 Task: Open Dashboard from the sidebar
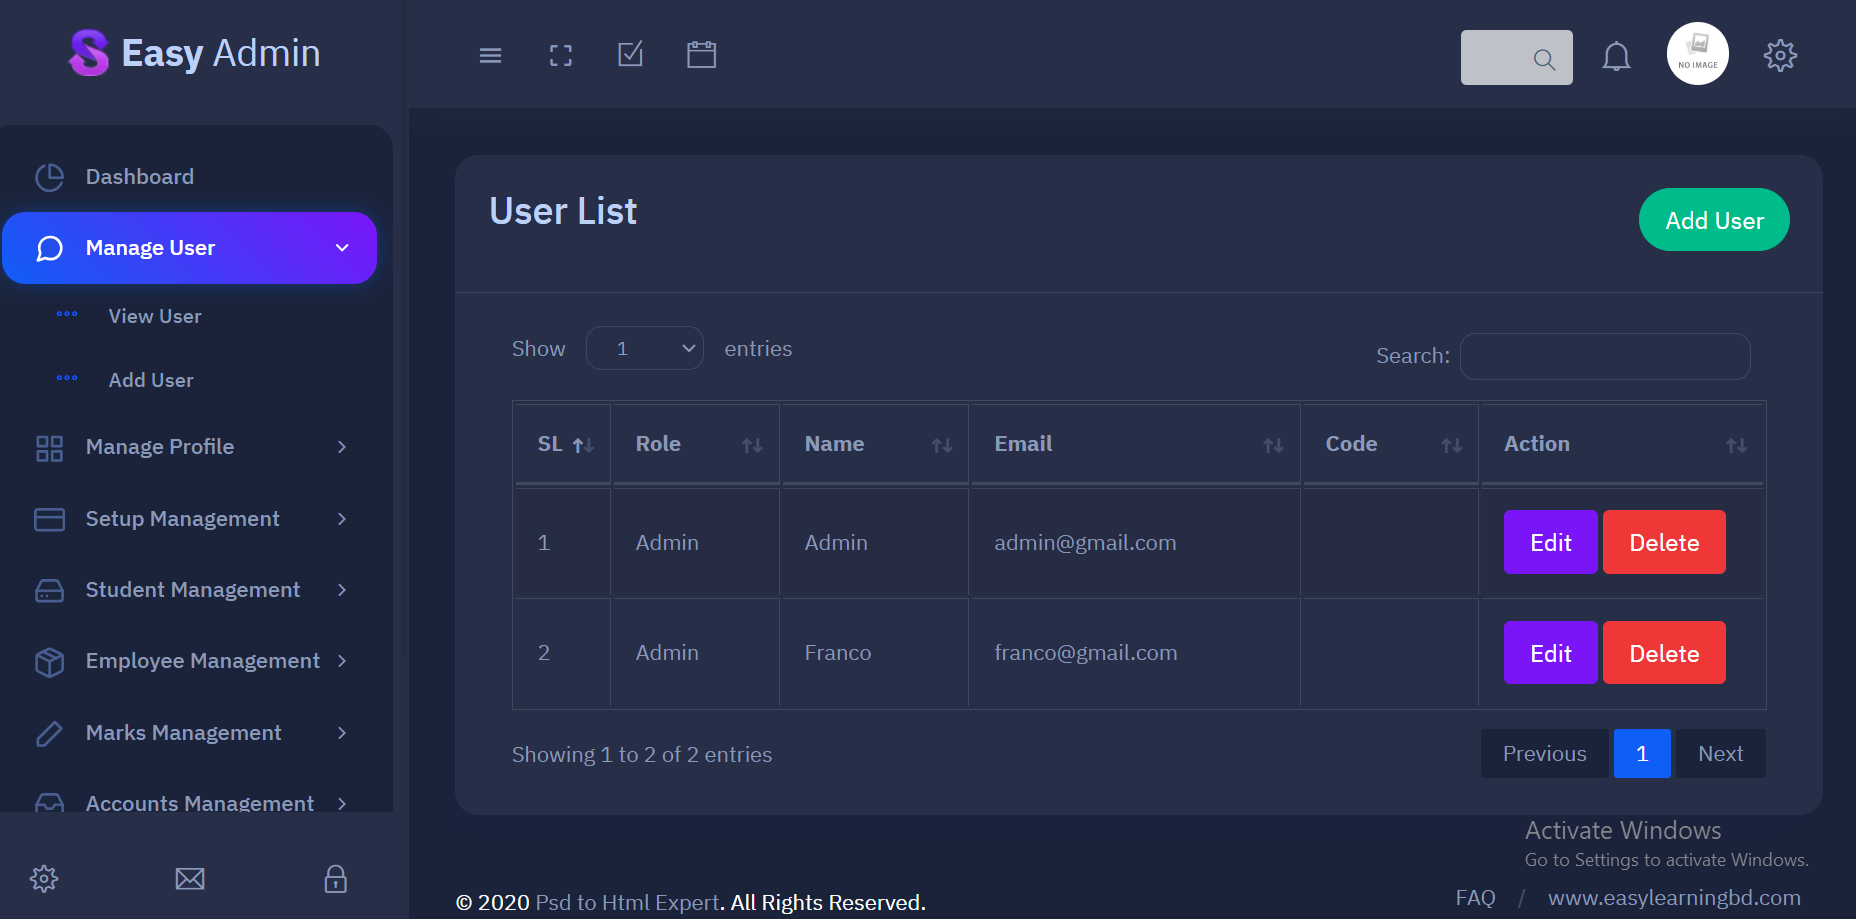click(x=139, y=177)
